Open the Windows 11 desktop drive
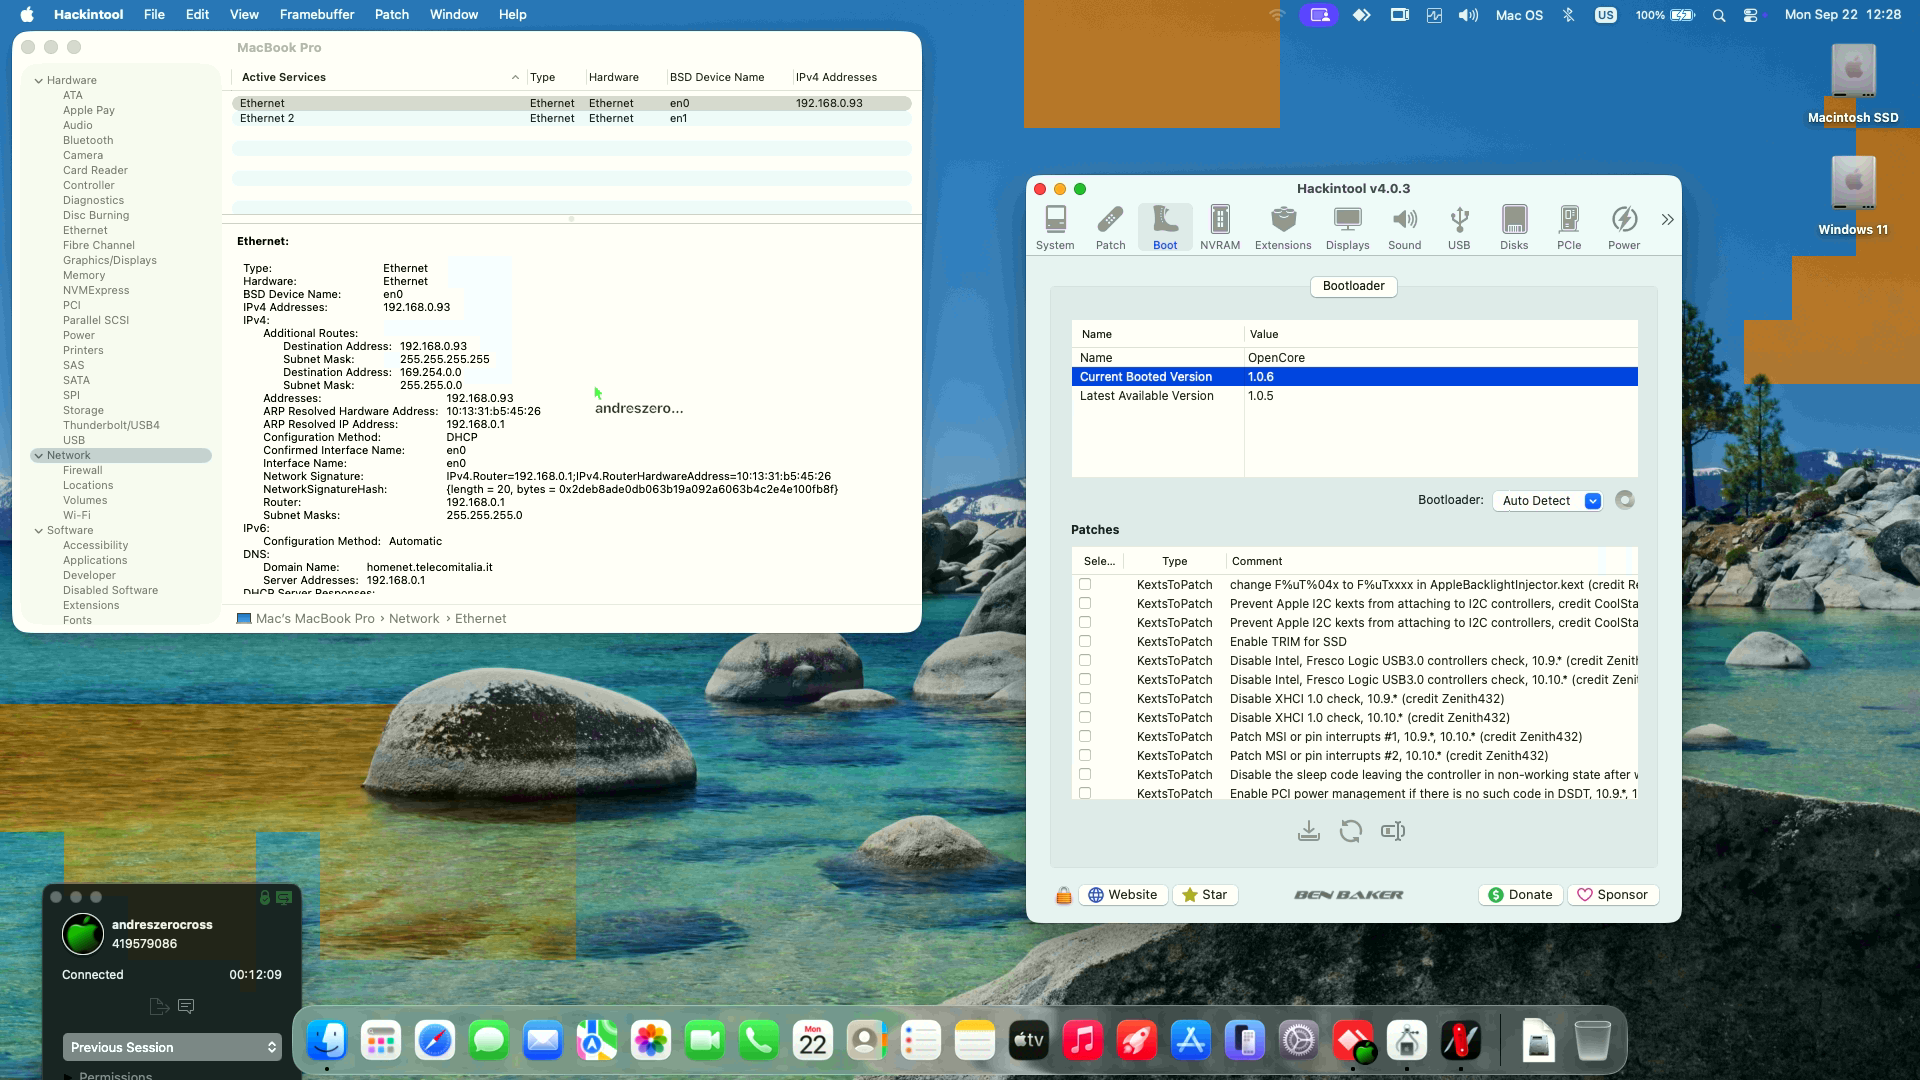Viewport: 1920px width, 1080px height. click(1853, 196)
